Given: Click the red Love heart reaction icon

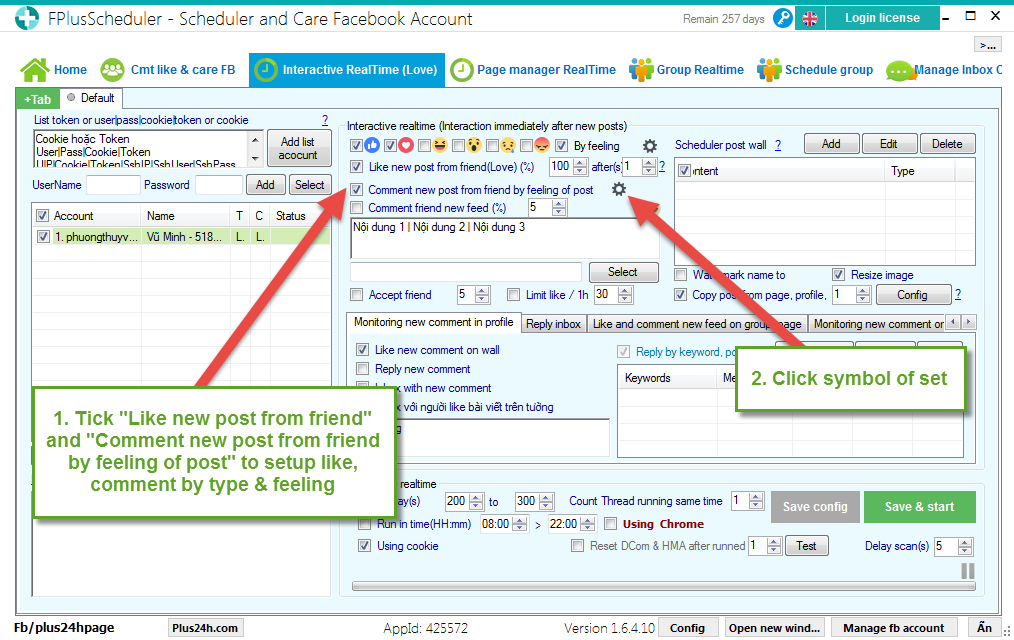Looking at the screenshot, I should tap(406, 145).
